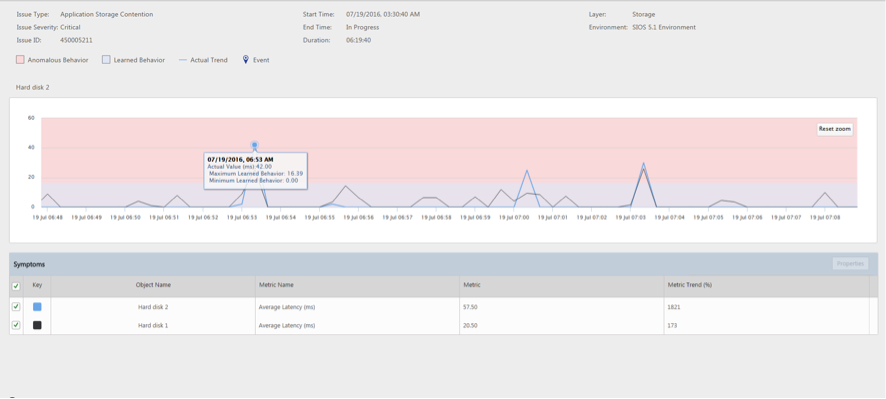Click the Issue ID value 450005211
This screenshot has width=886, height=399.
click(76, 41)
